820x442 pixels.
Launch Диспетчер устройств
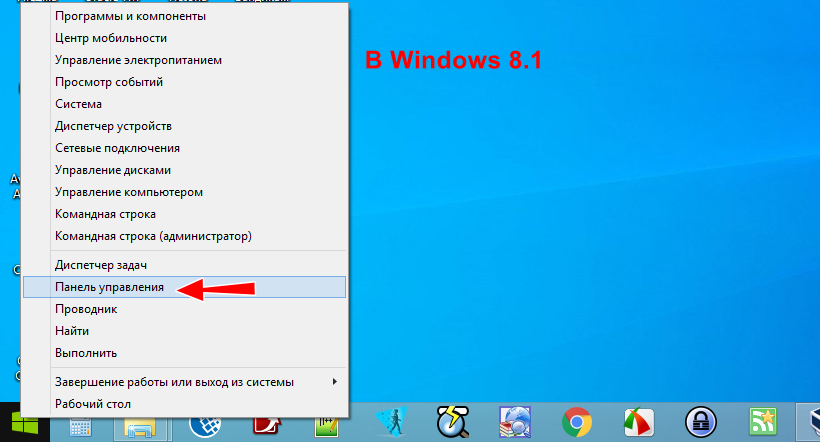click(x=184, y=126)
